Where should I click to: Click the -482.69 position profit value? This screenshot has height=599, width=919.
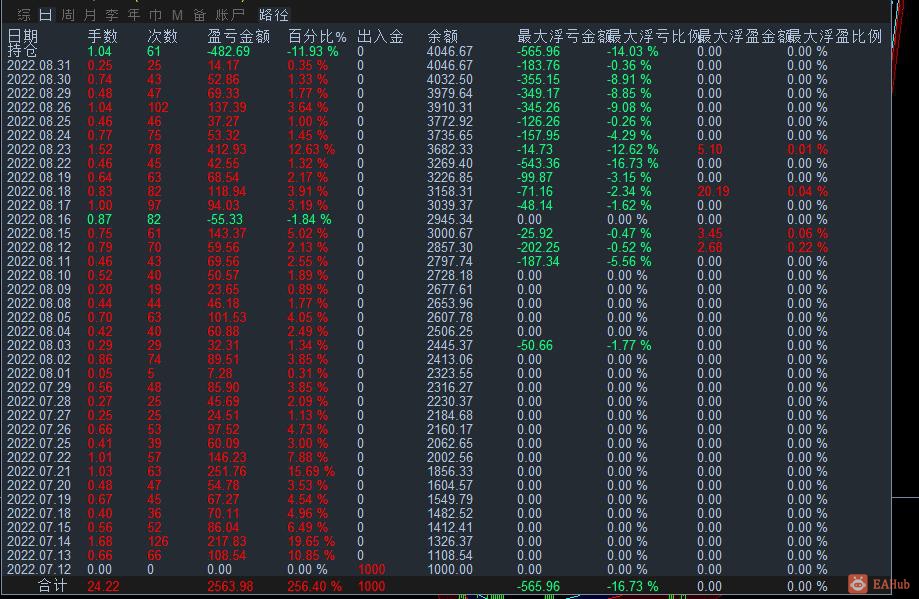point(229,51)
